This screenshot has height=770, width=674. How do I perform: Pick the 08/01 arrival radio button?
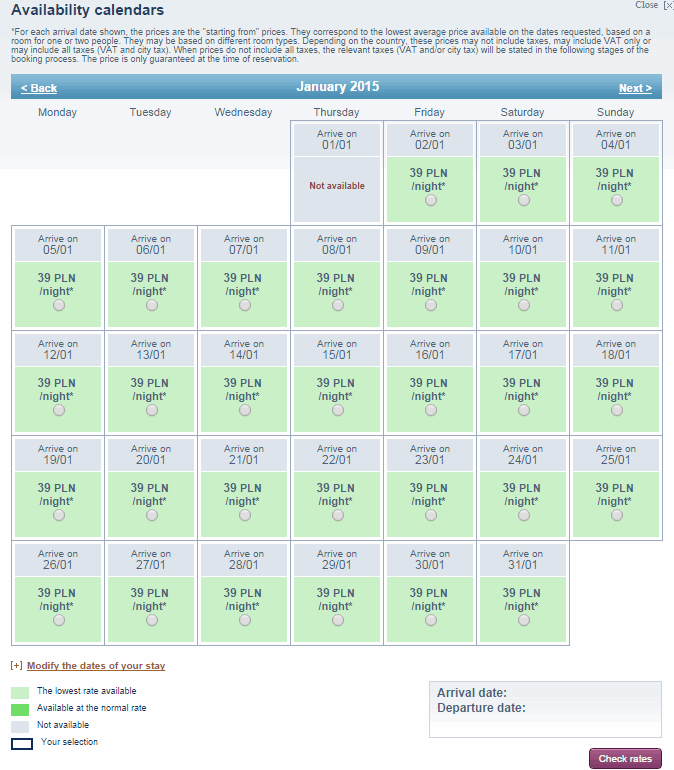click(338, 305)
